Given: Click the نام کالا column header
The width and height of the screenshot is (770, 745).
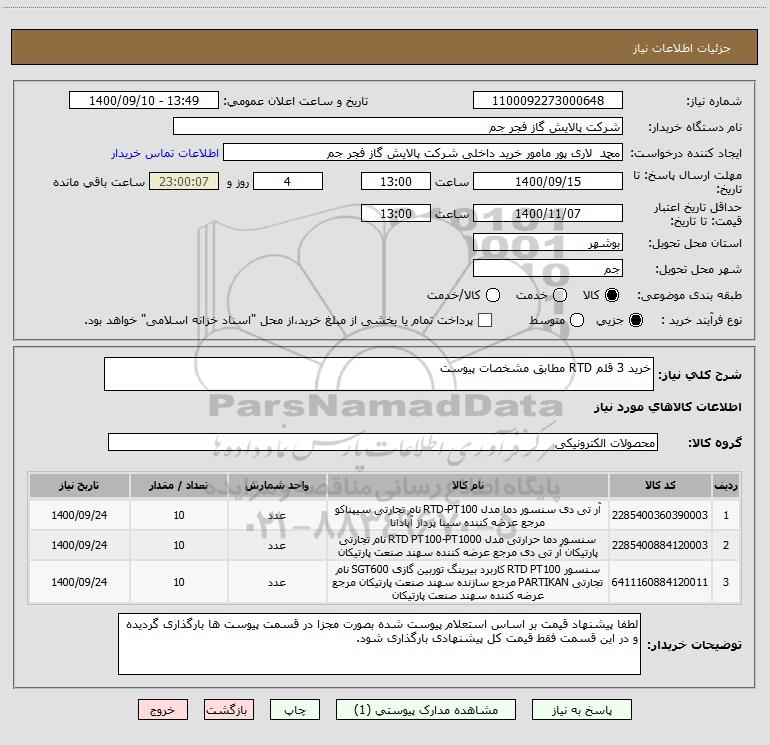Looking at the screenshot, I should click(x=468, y=485).
